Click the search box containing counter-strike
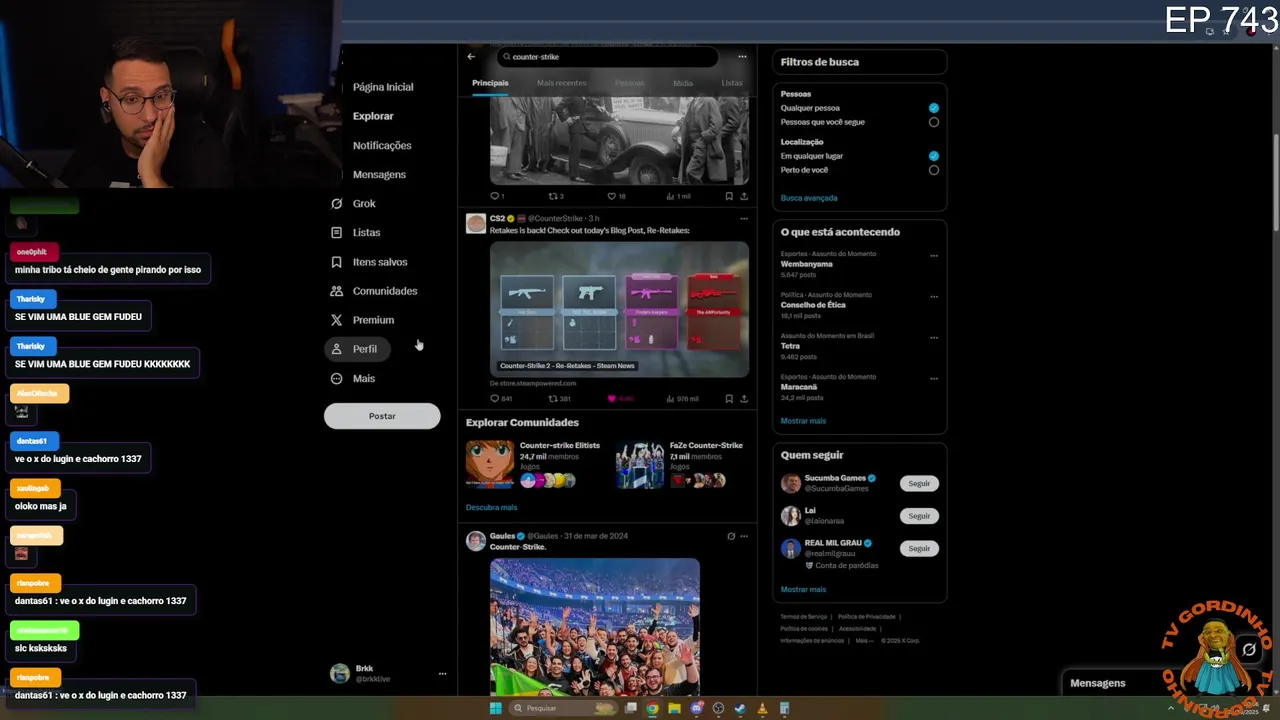 (607, 57)
